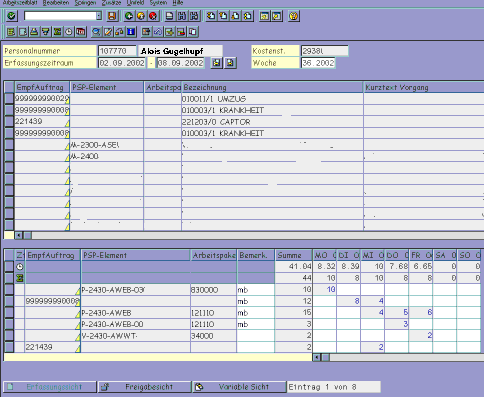
Task: Open the System menu
Action: coord(158,3)
